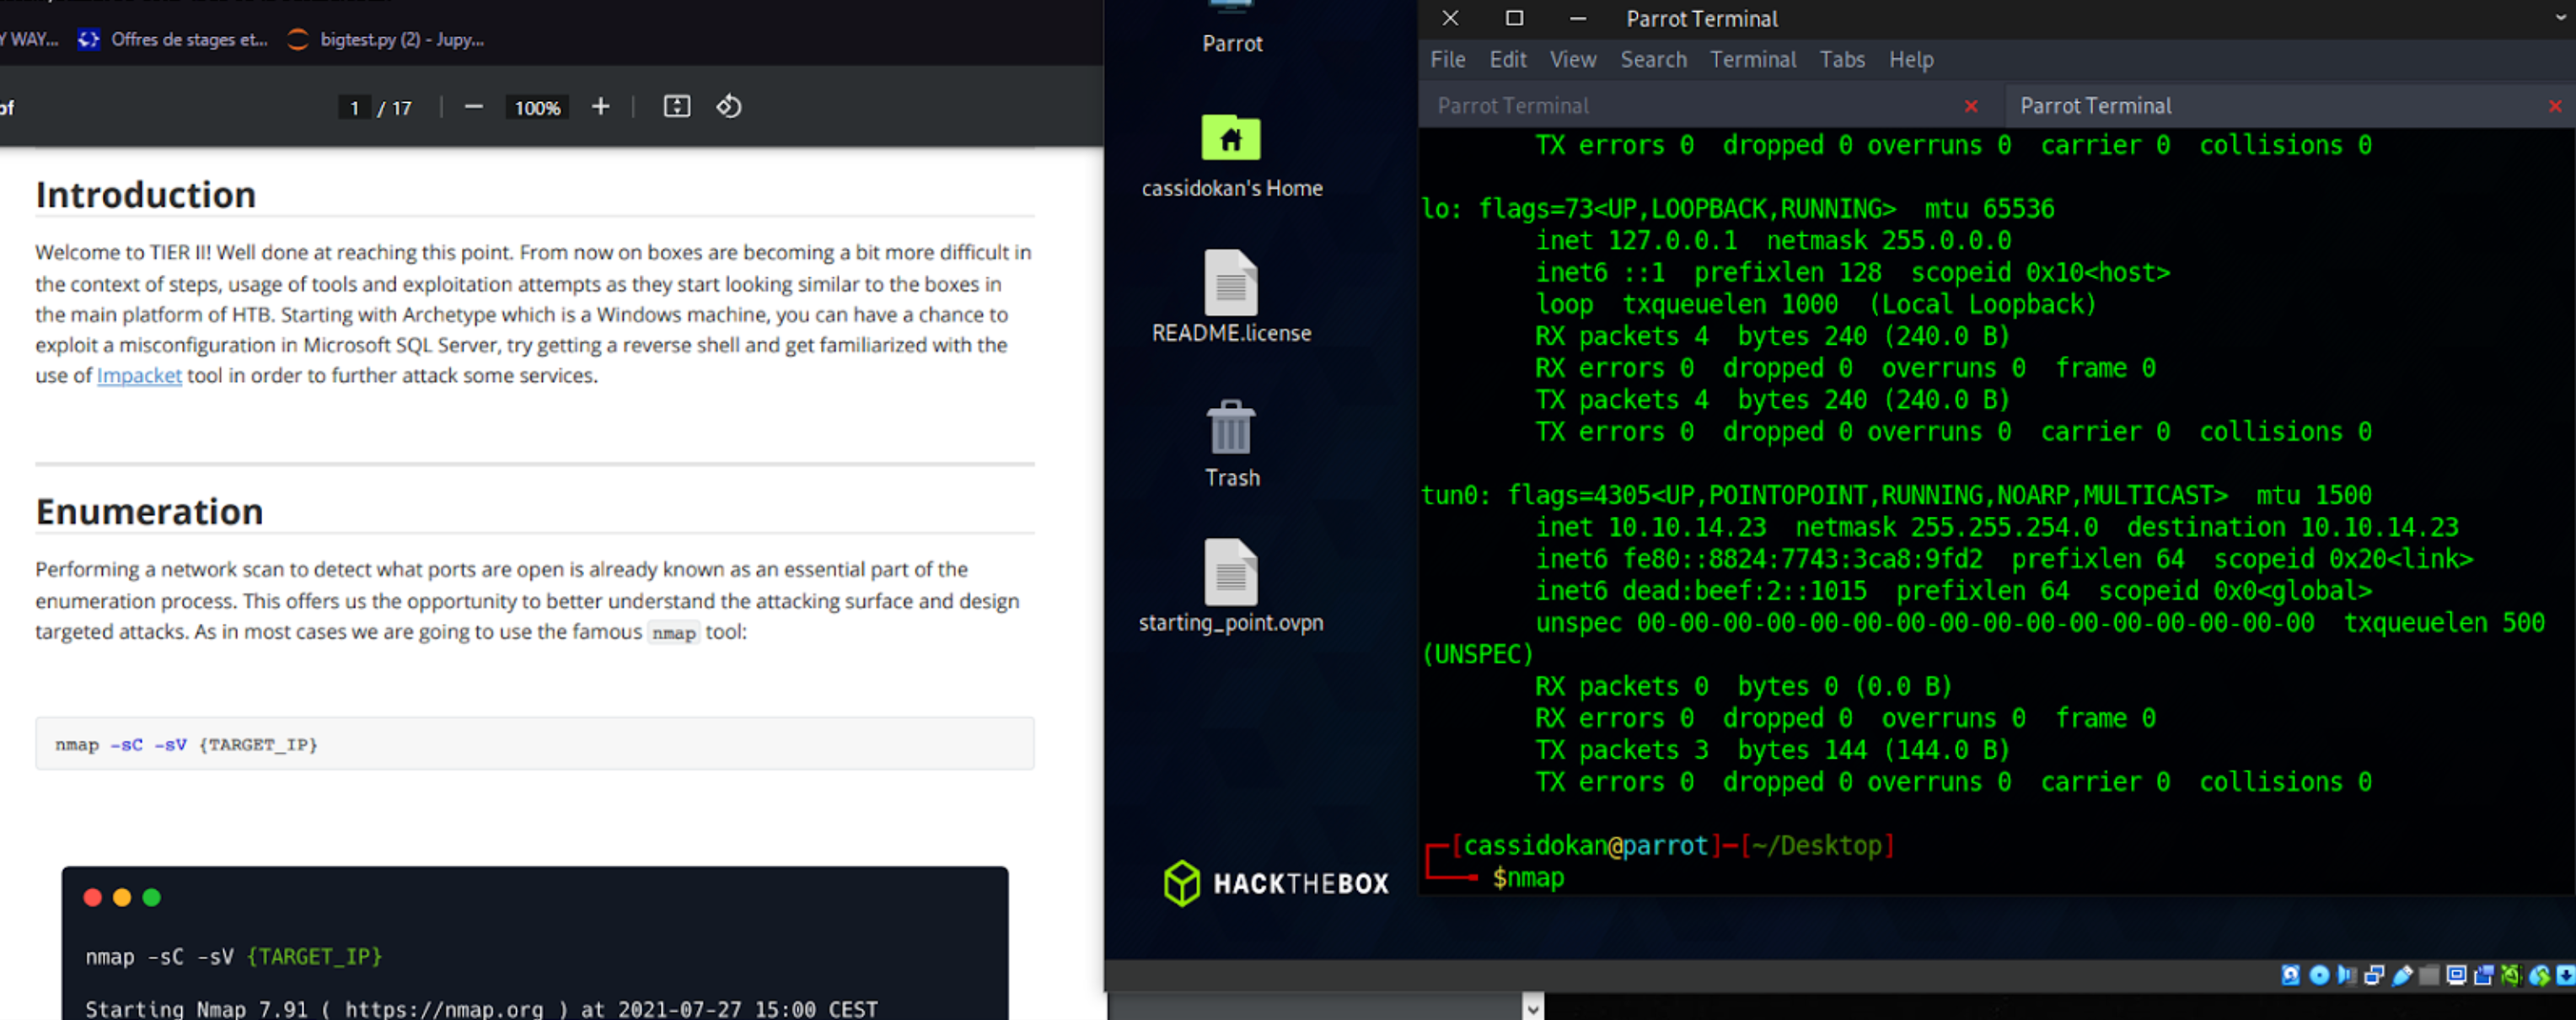The image size is (2576, 1020).
Task: Click the VirtualBox USB status icon
Action: [x=2402, y=975]
